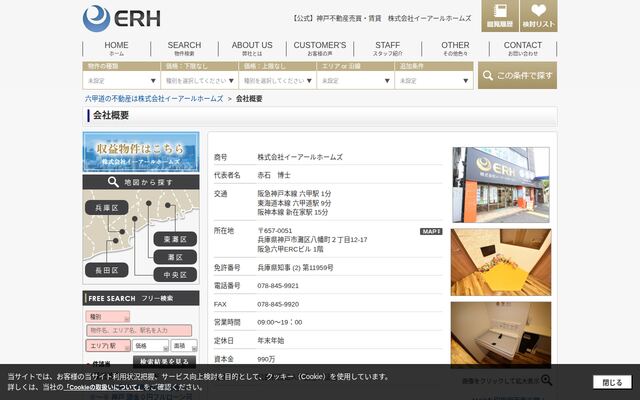Click the magnifier icon below the photos
640x400 pixels.
[546, 380]
